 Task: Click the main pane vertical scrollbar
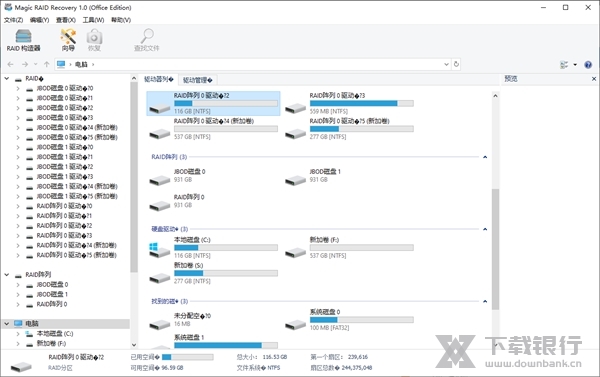495,249
